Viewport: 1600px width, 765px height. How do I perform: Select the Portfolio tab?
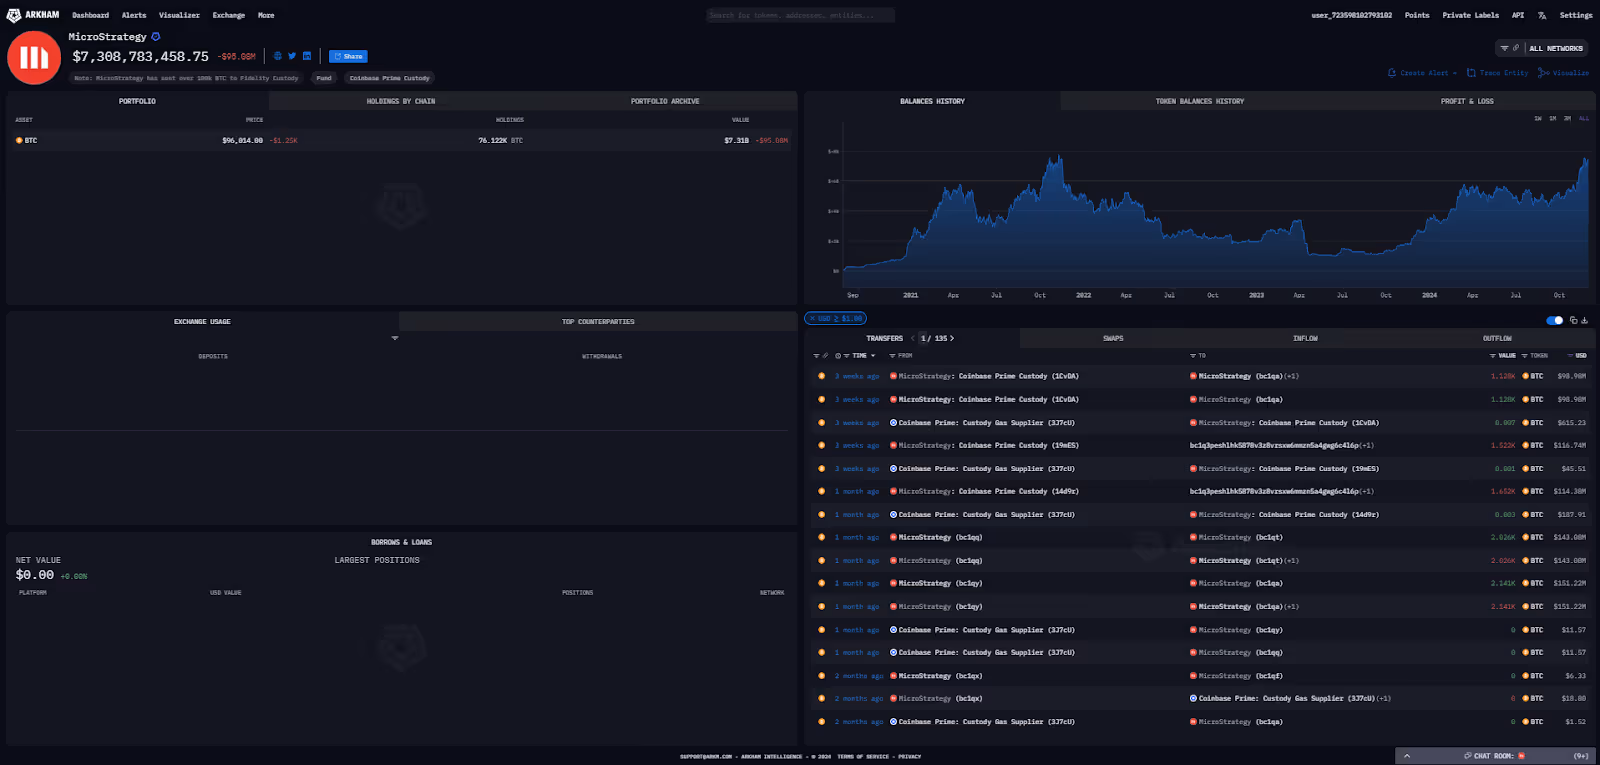point(138,101)
